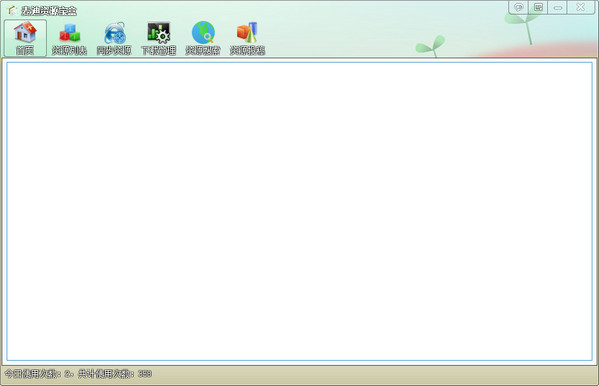Click the app logo in the title bar
Image resolution: width=599 pixels, height=386 pixels.
[13, 11]
